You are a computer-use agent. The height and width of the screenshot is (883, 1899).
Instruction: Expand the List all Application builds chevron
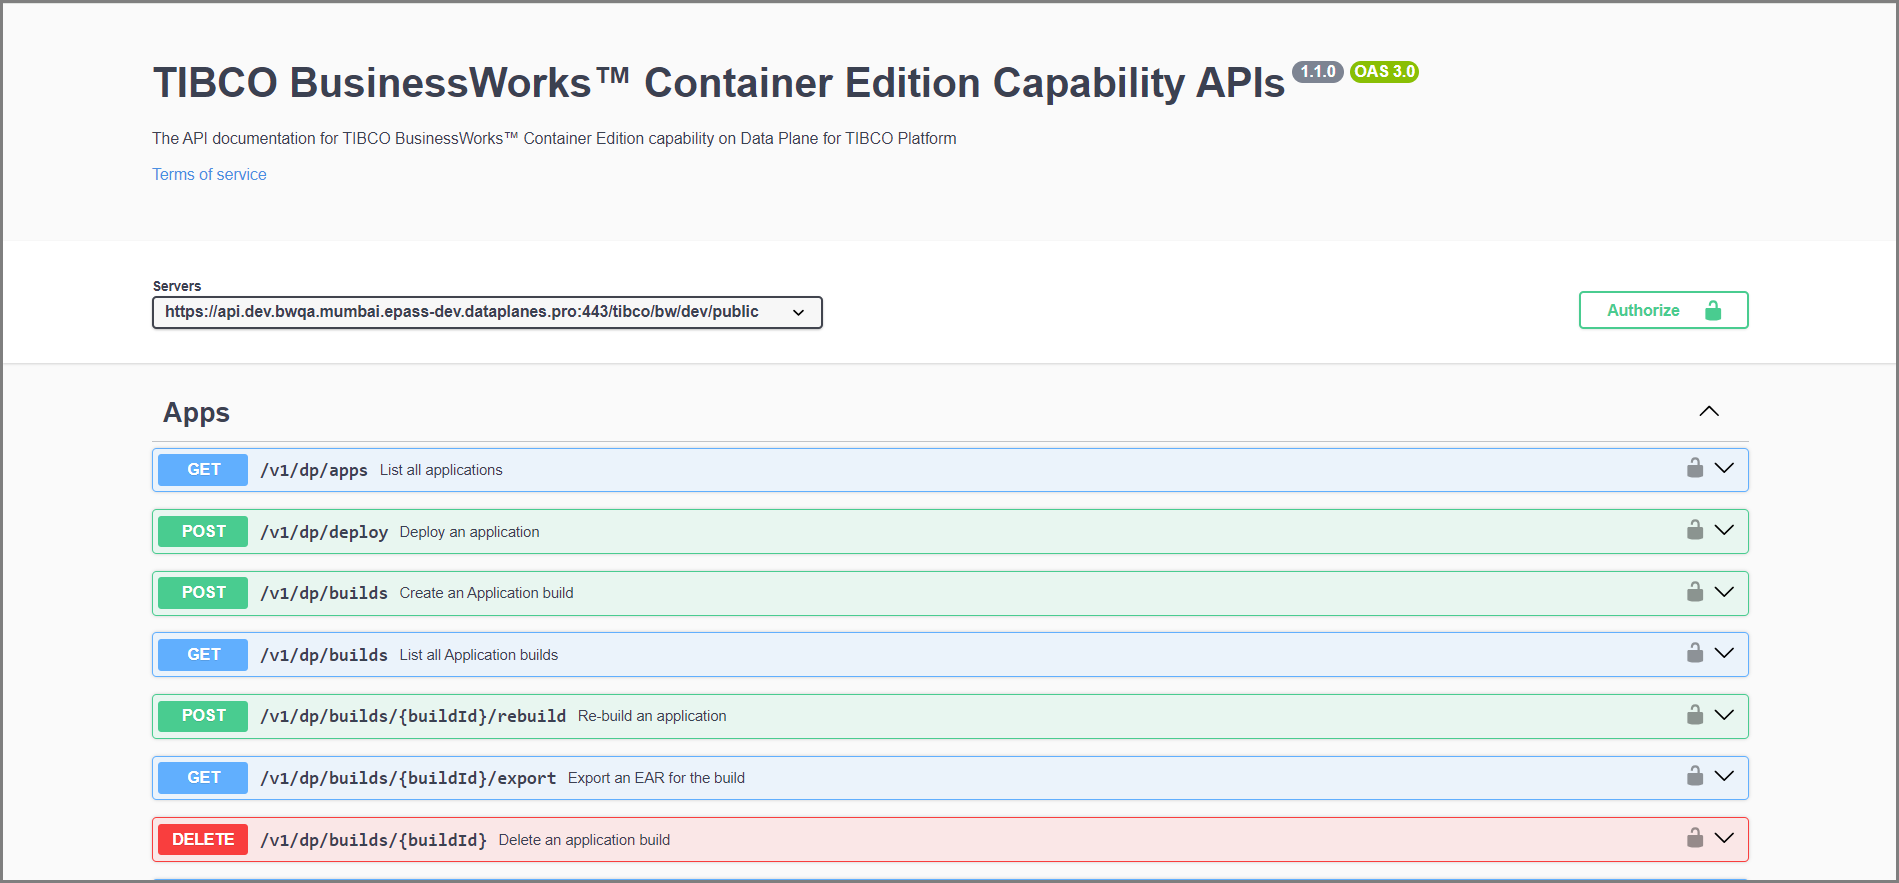pyautogui.click(x=1724, y=653)
